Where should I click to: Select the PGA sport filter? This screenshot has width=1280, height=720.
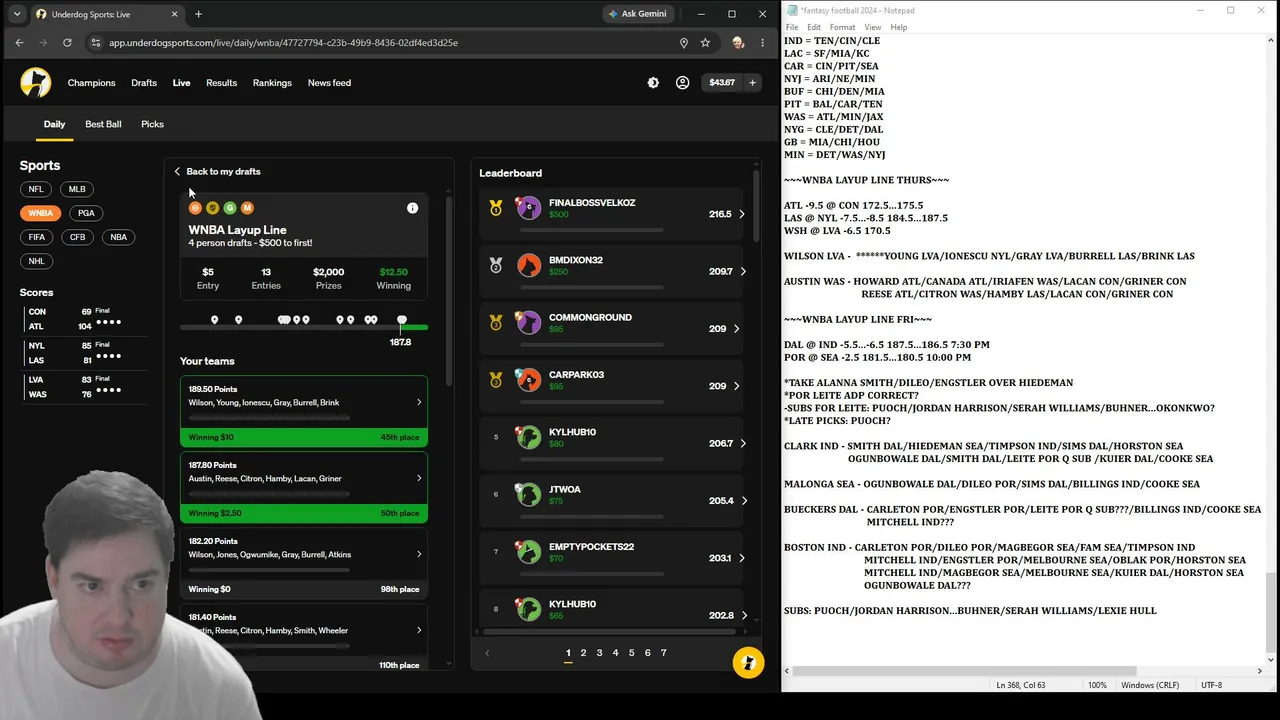(x=86, y=213)
